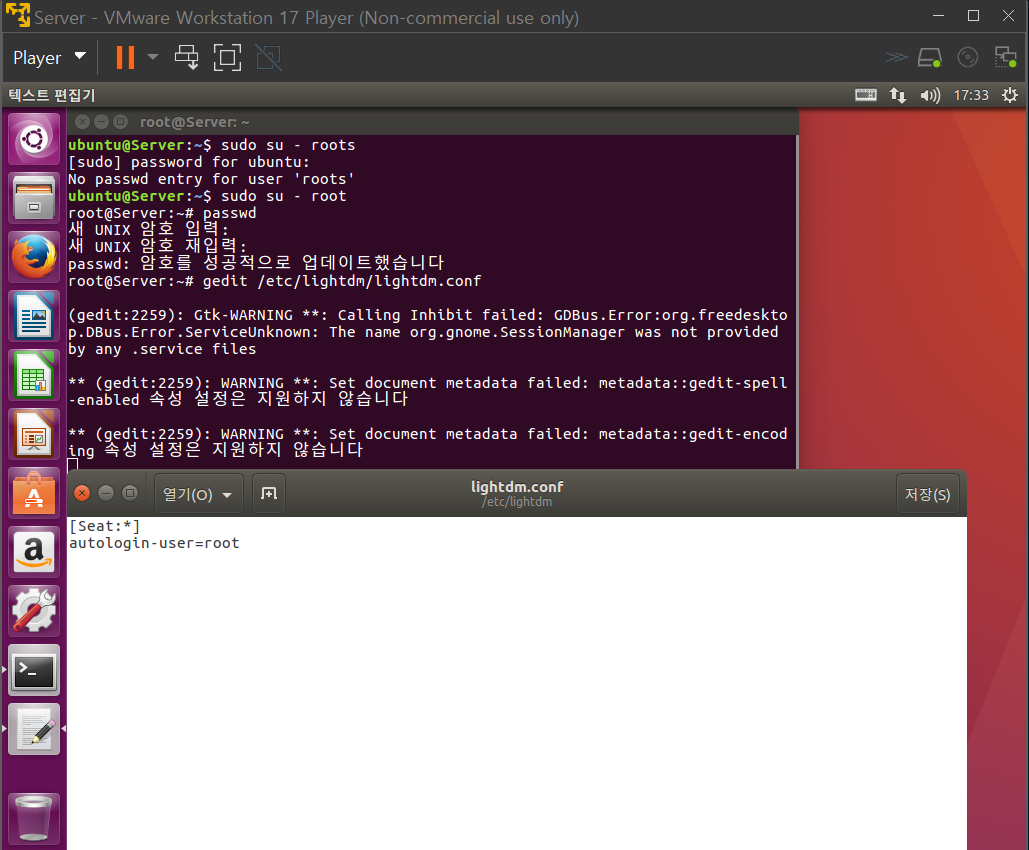Enter VMware full screen mode
This screenshot has width=1029, height=850.
tap(227, 58)
